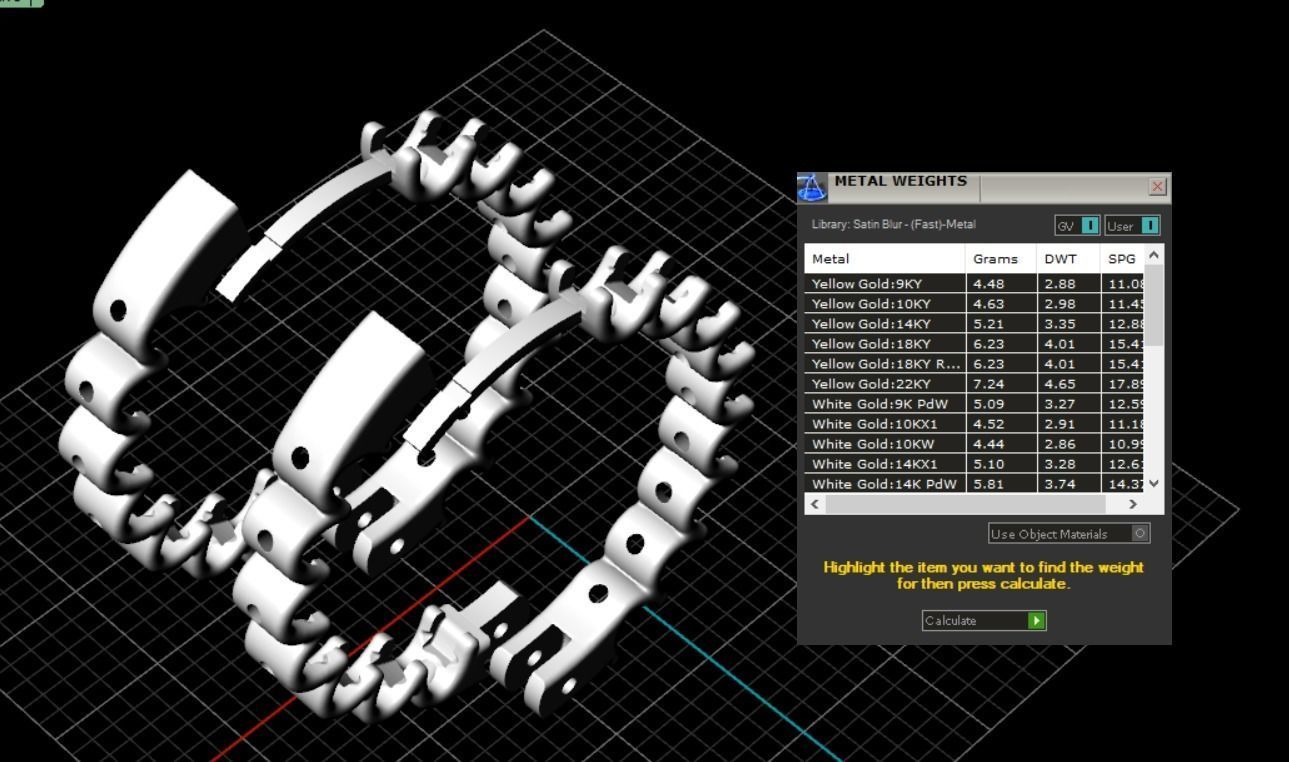The image size is (1289, 762).
Task: Click the 2.88 DWT value
Action: pos(1059,284)
